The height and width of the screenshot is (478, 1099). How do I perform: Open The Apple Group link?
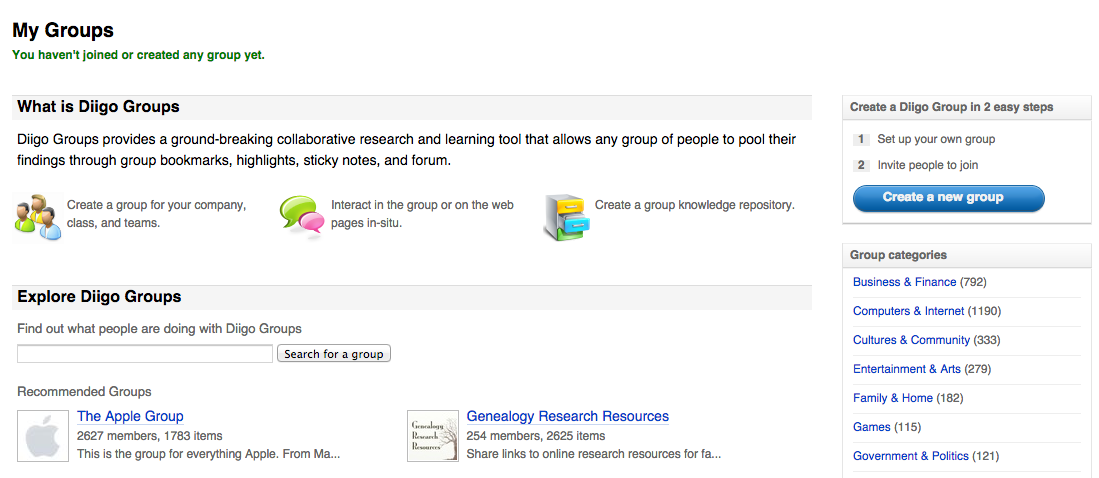[x=130, y=416]
